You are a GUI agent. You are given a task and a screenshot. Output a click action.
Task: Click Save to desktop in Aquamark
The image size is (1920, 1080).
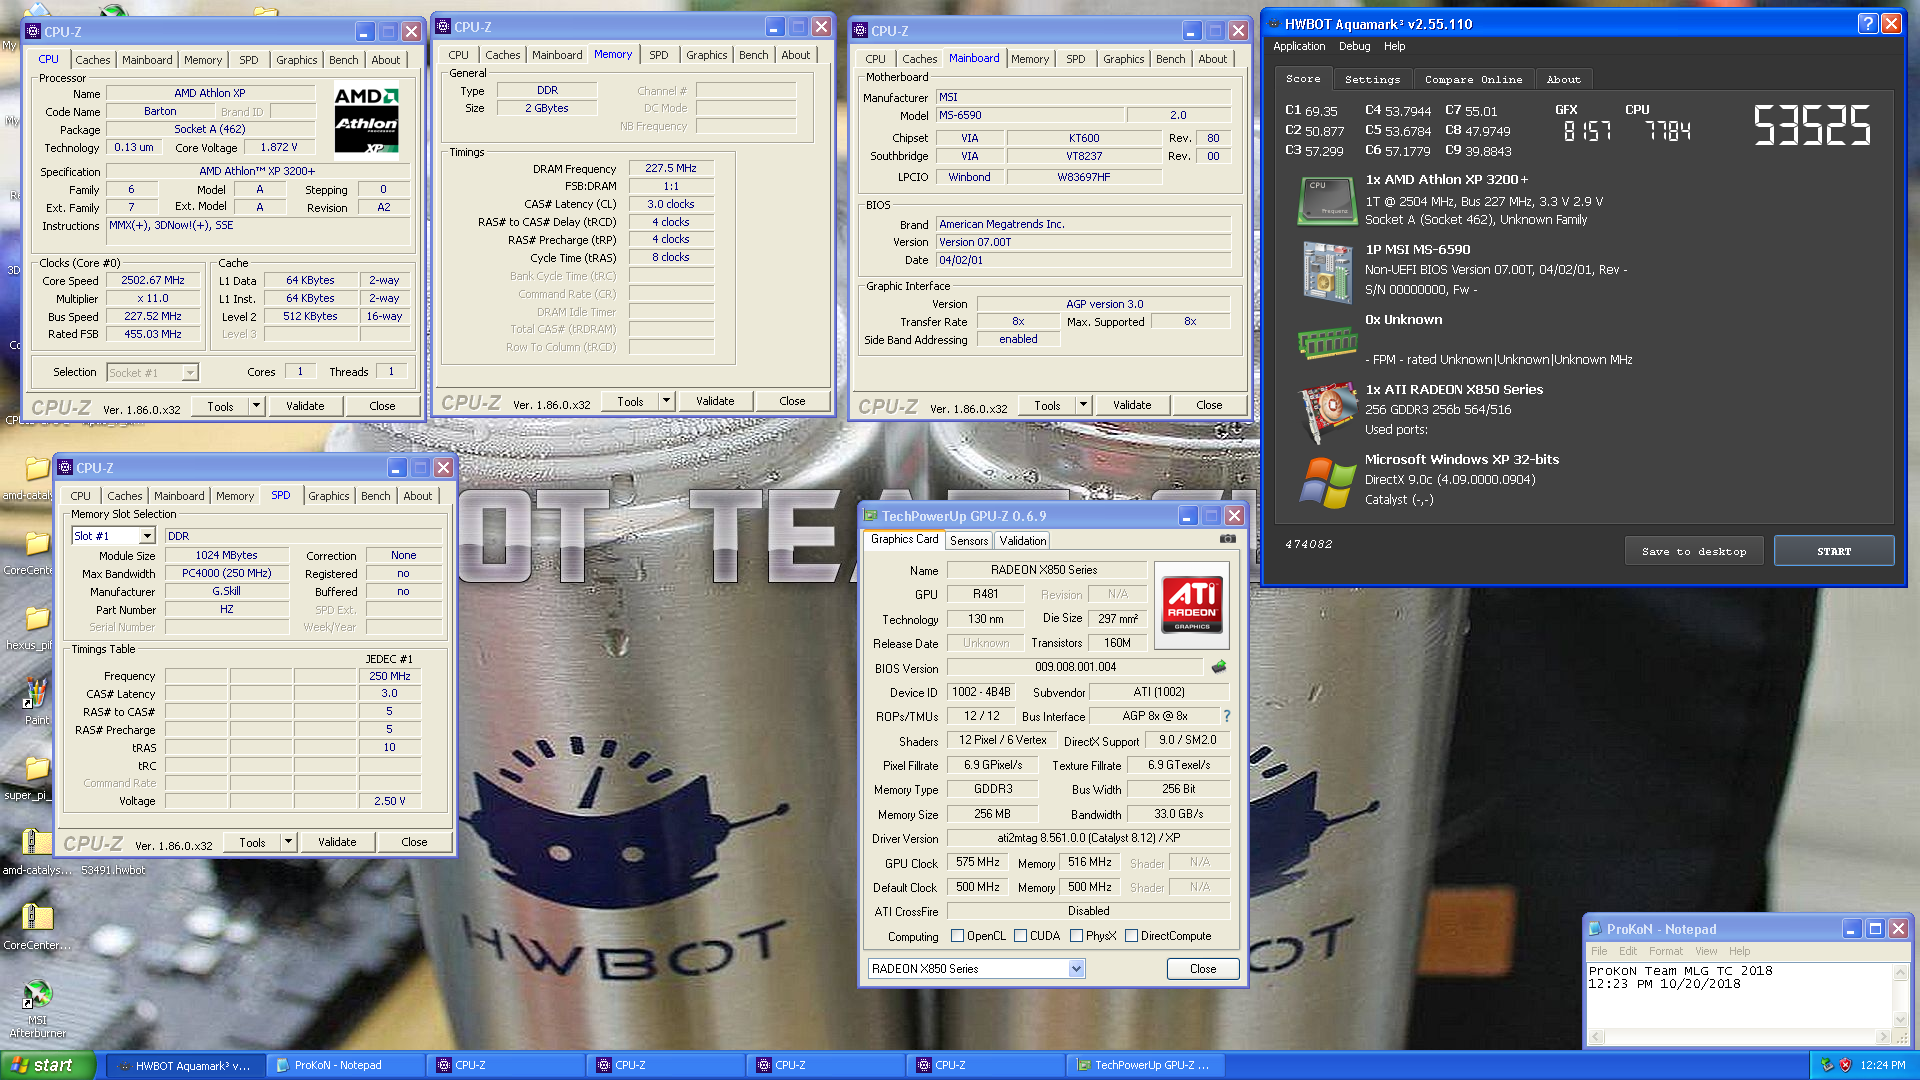(x=1694, y=551)
